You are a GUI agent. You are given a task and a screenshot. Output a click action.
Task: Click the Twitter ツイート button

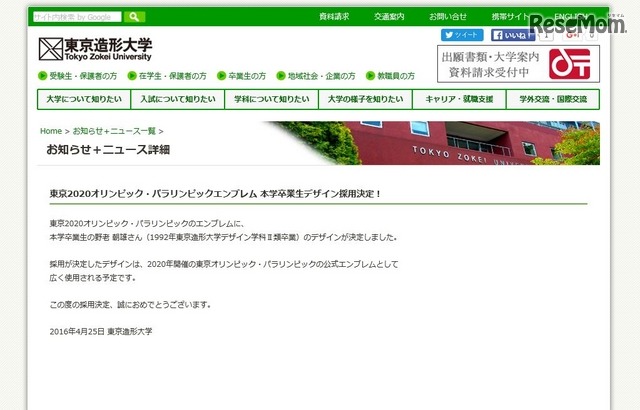coord(461,34)
